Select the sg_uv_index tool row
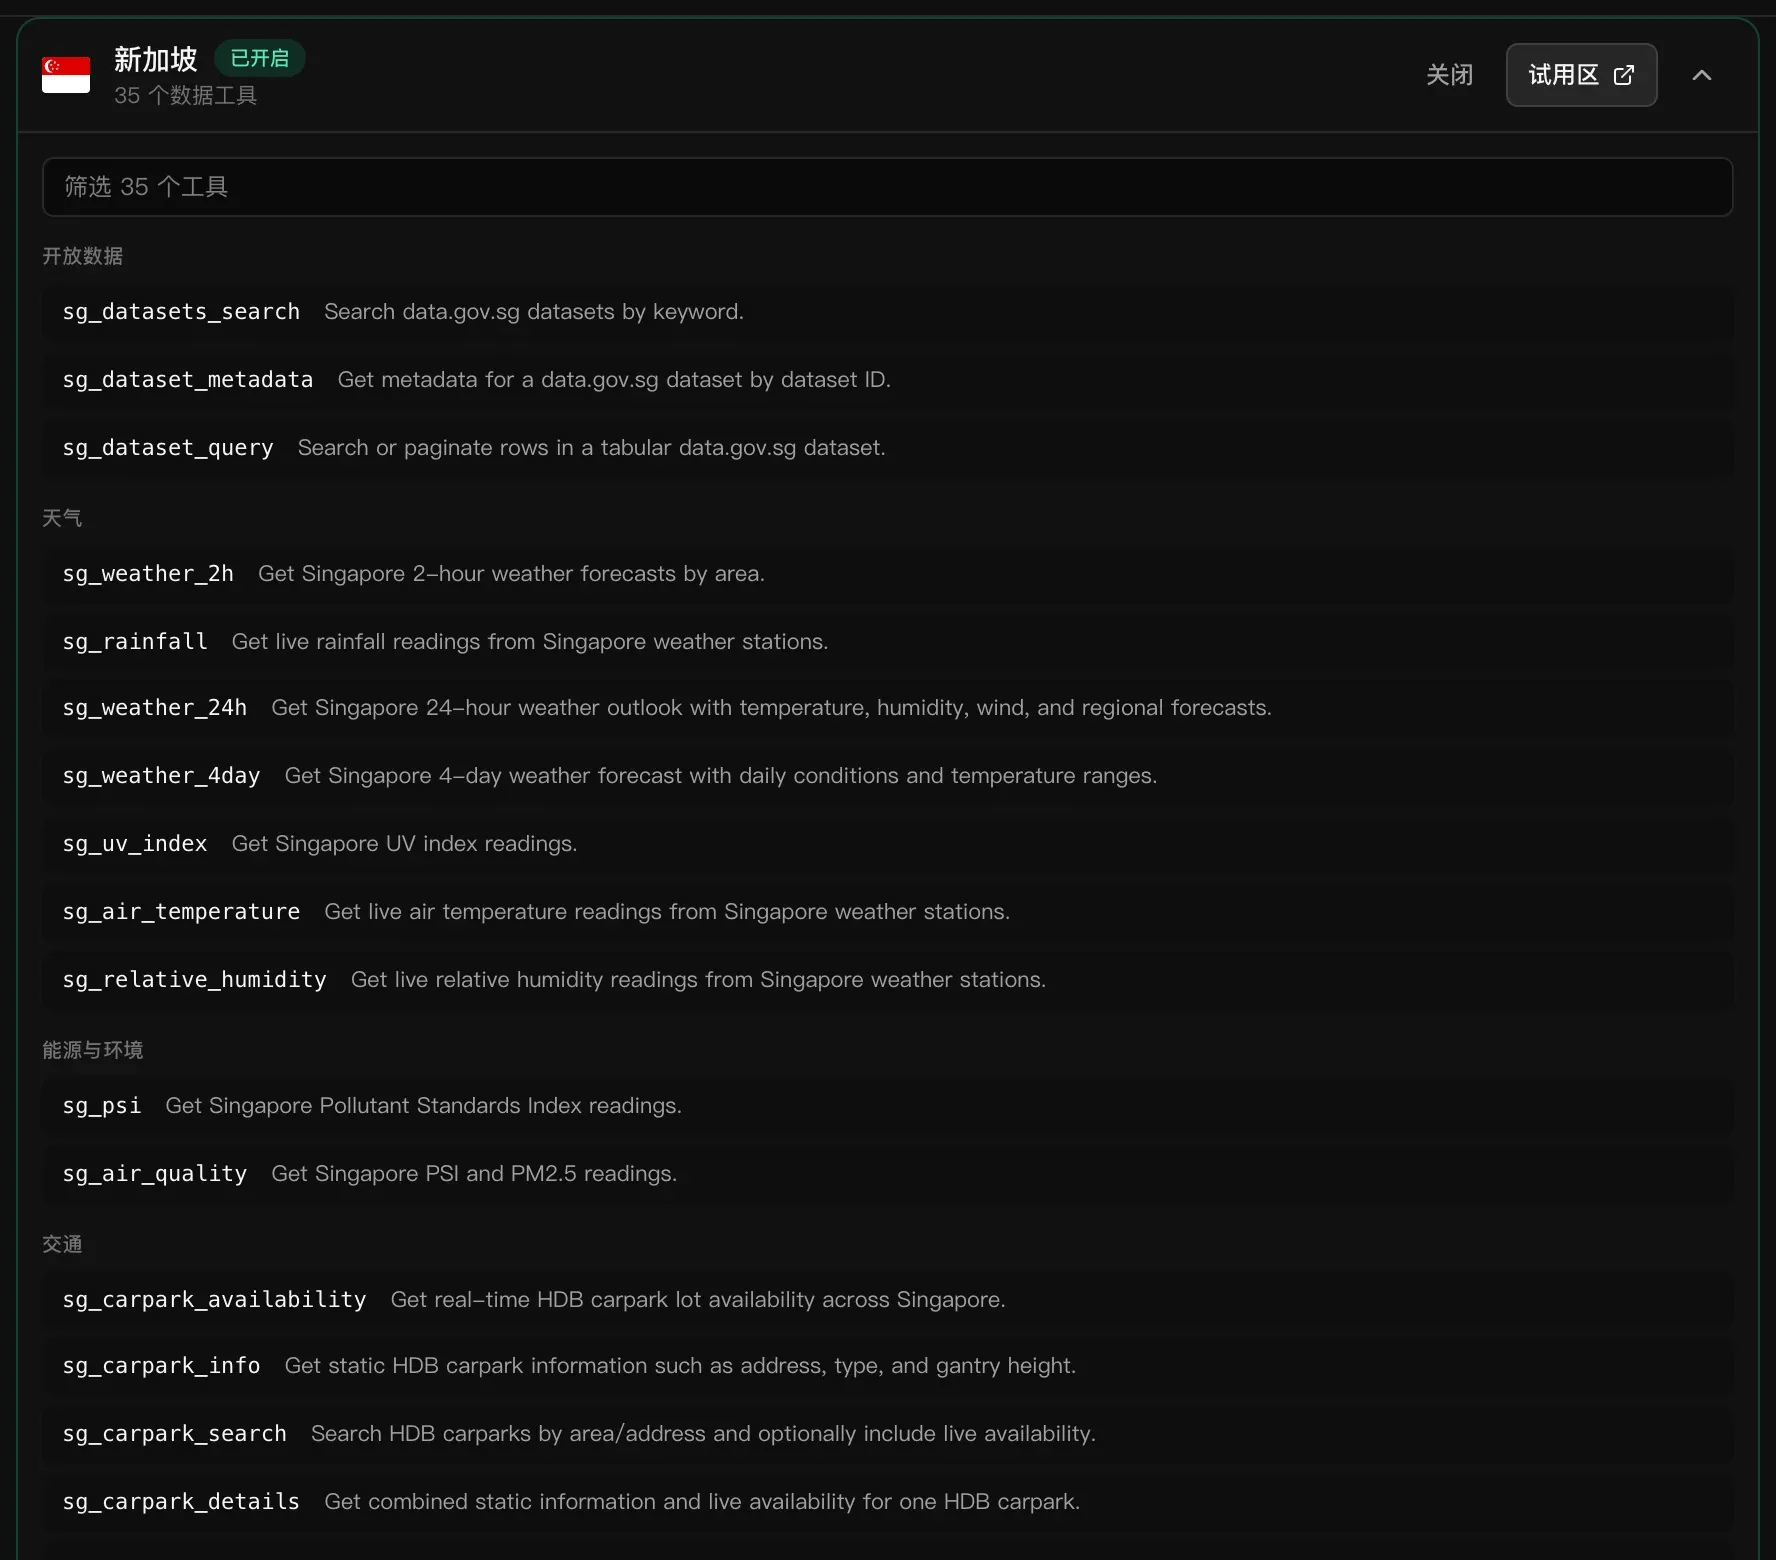 [887, 844]
